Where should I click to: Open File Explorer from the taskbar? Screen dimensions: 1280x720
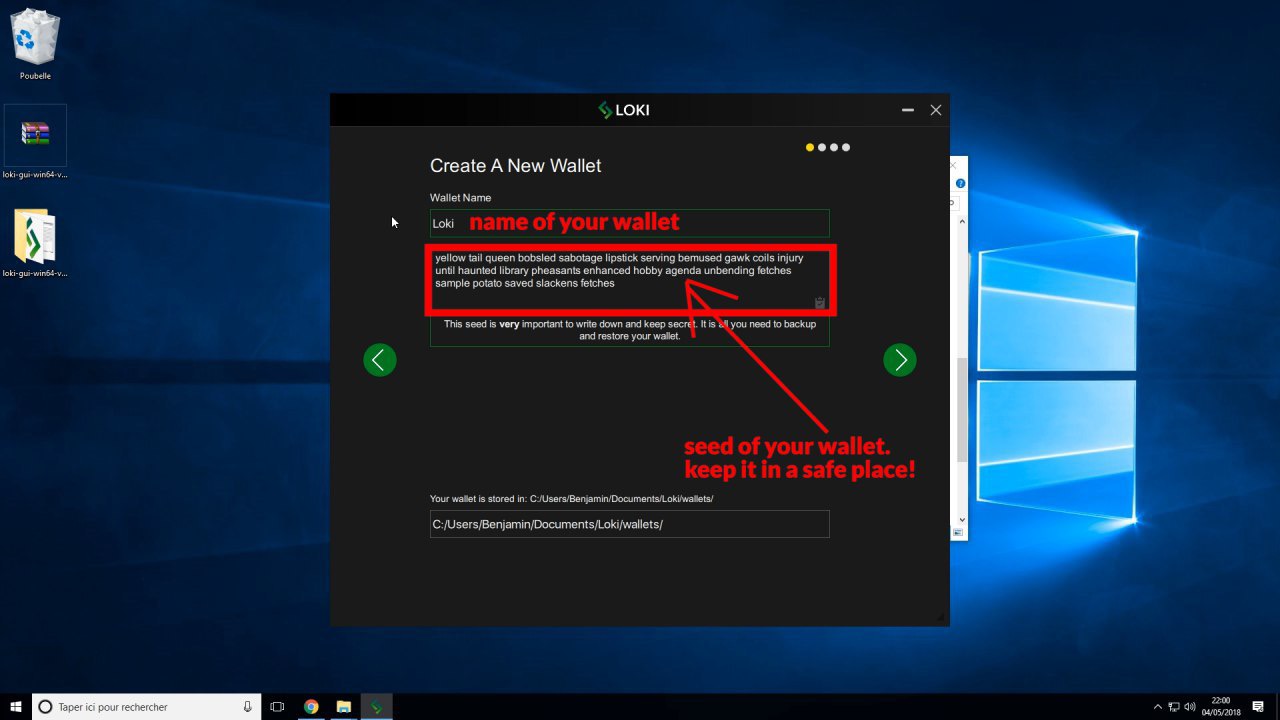(343, 706)
